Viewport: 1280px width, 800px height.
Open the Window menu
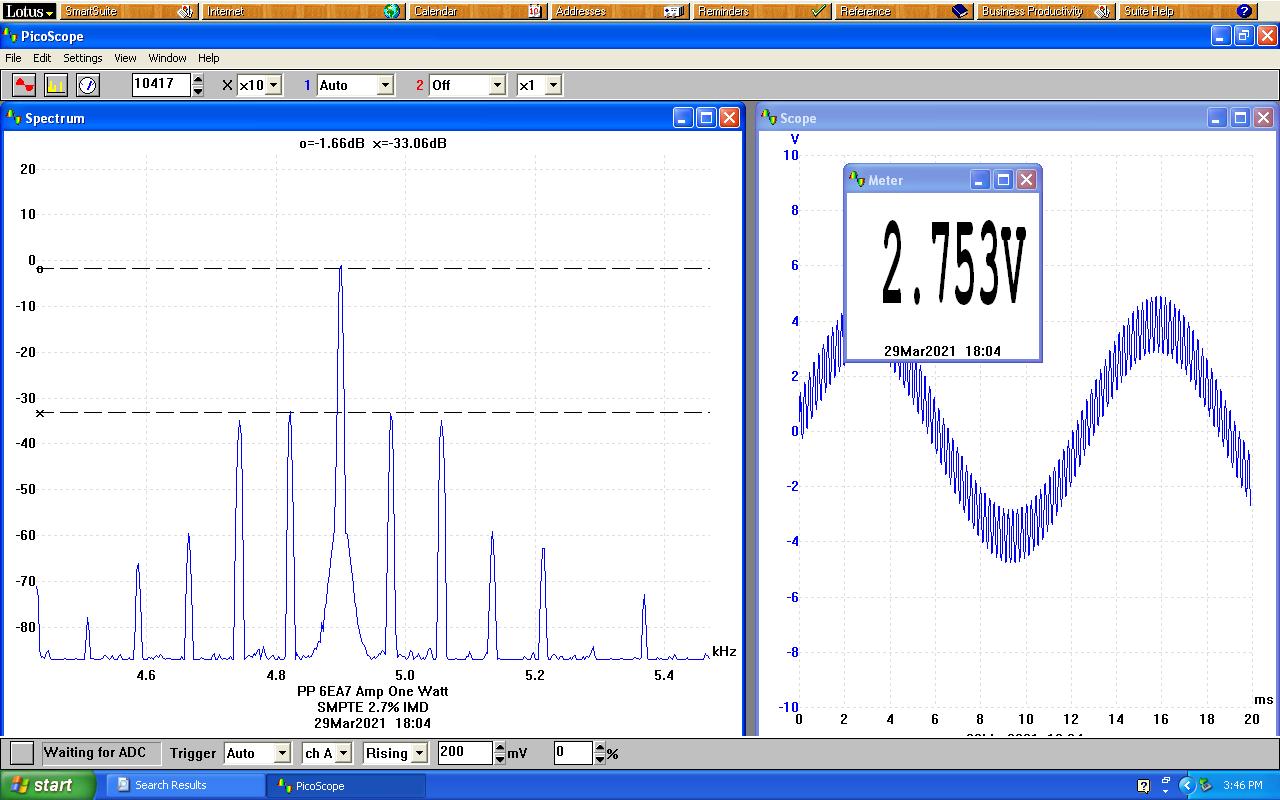(168, 58)
